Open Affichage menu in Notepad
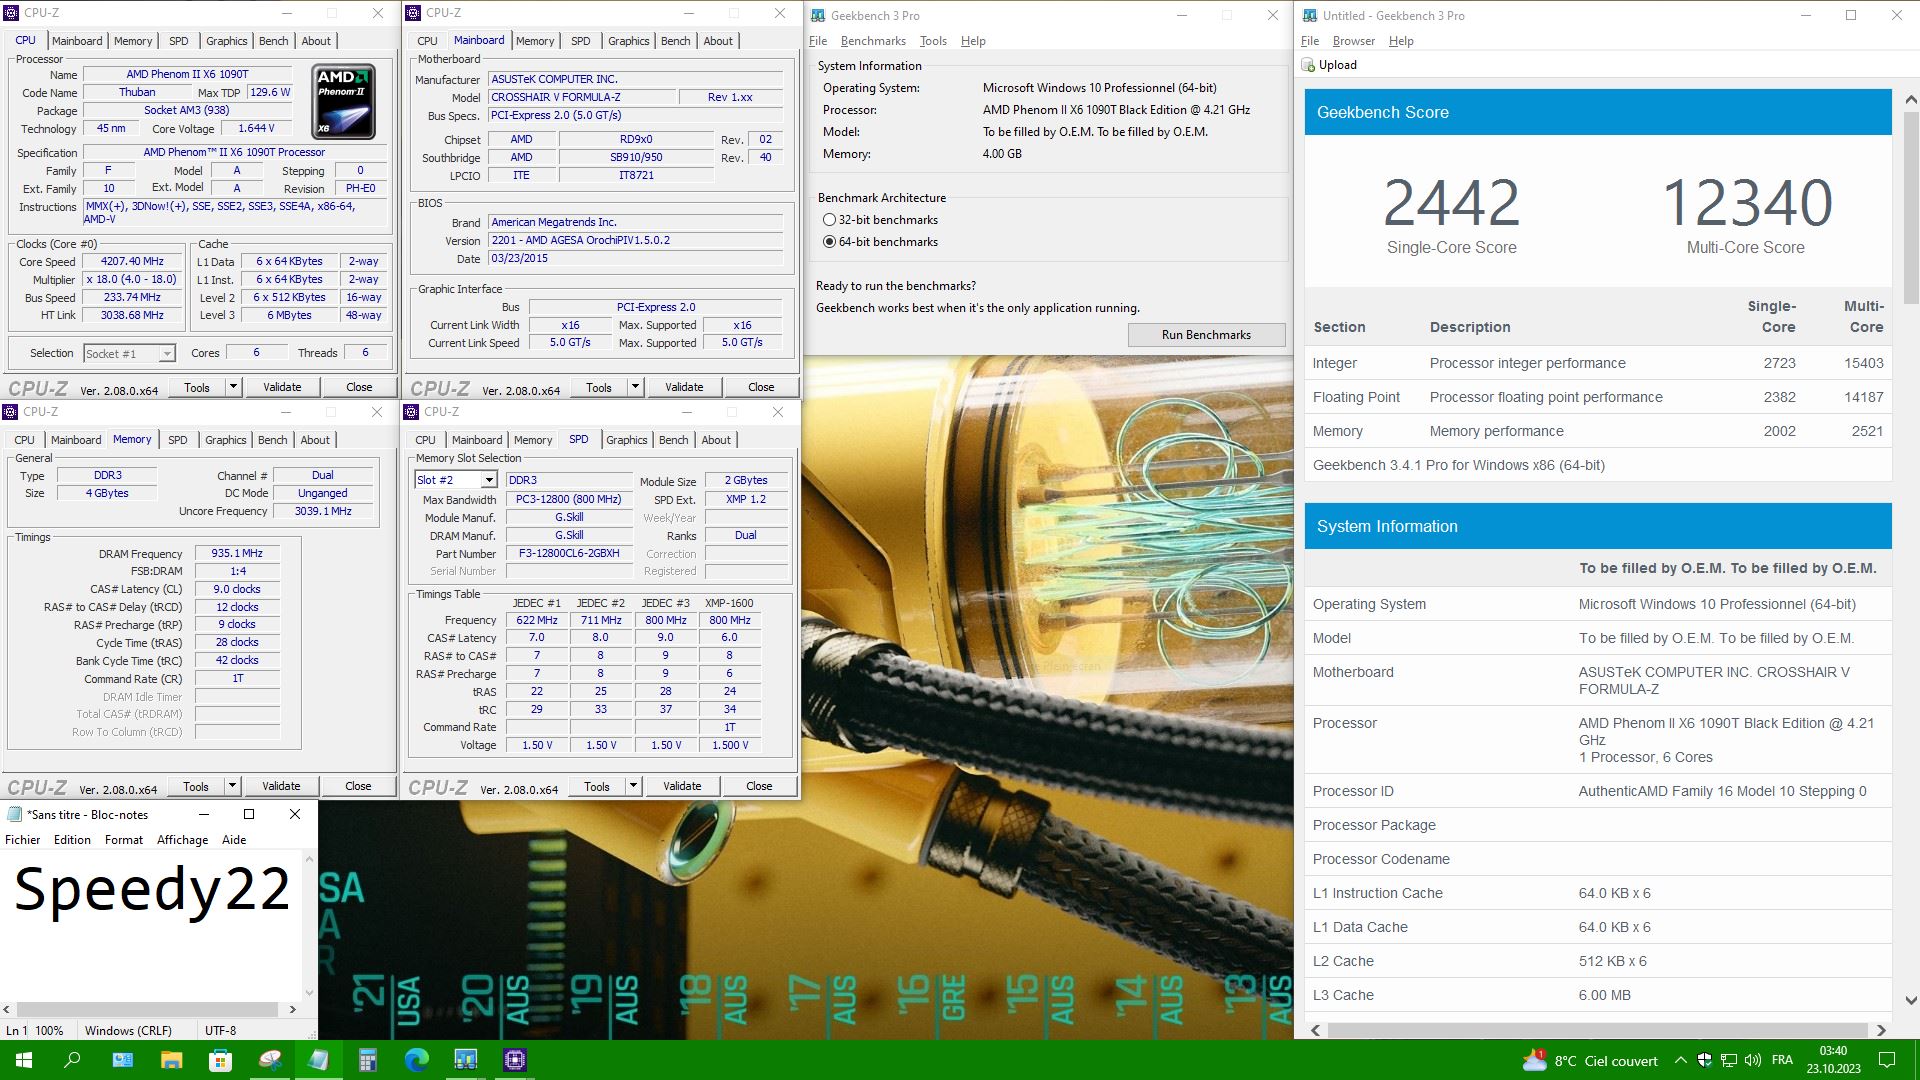The width and height of the screenshot is (1920, 1080). coord(182,840)
